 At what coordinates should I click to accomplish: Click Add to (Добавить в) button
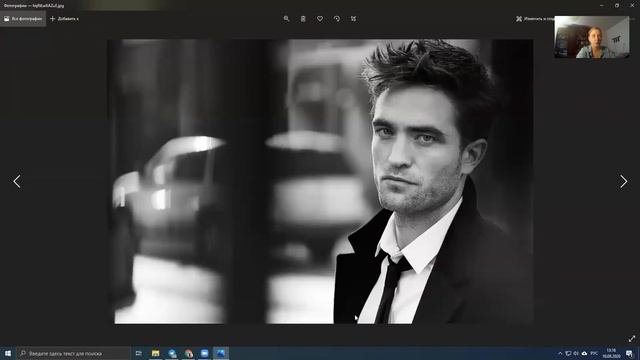pos(64,19)
